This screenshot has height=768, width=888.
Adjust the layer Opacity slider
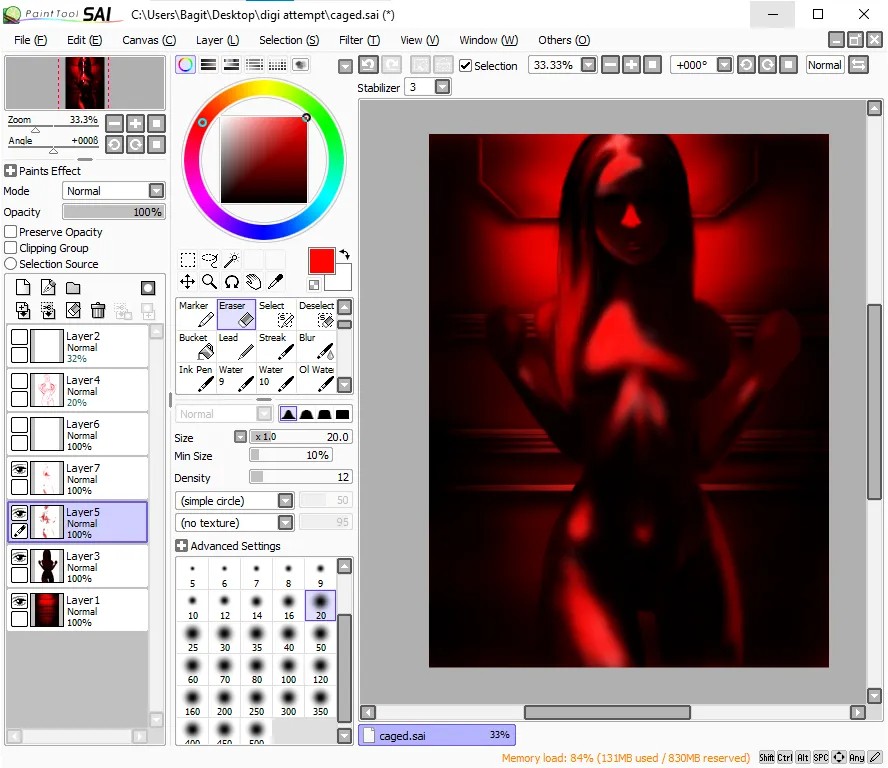click(114, 212)
